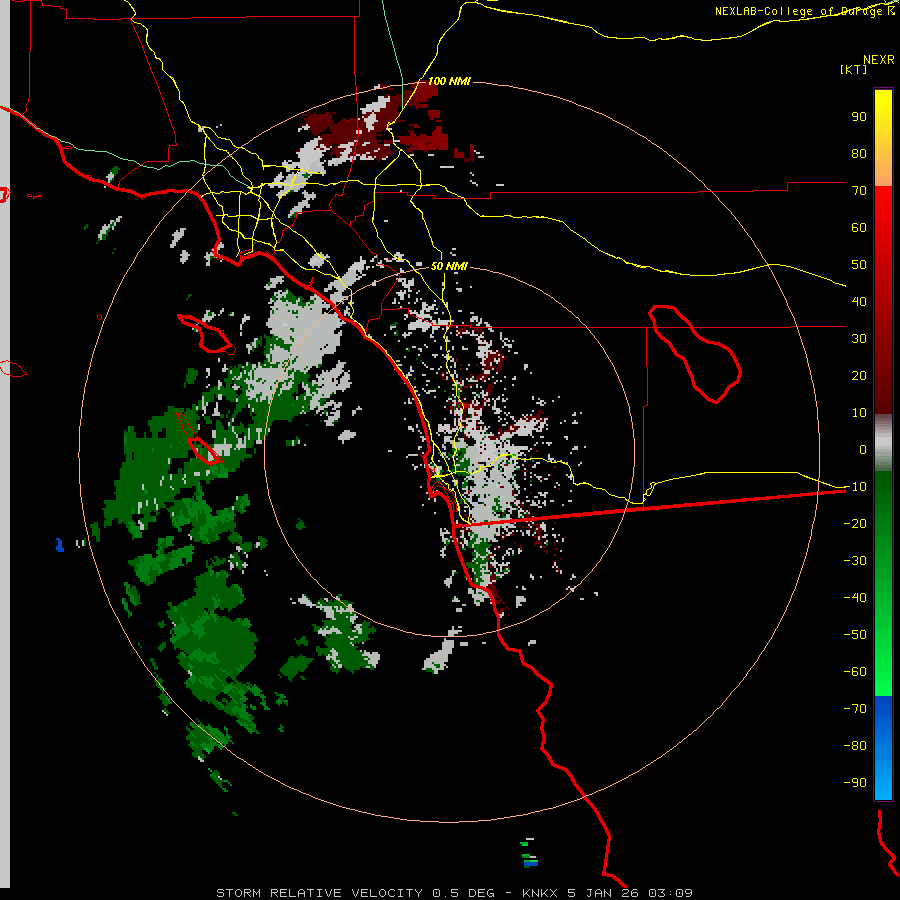Click the [KT] units label
900x900 pixels.
coord(854,69)
